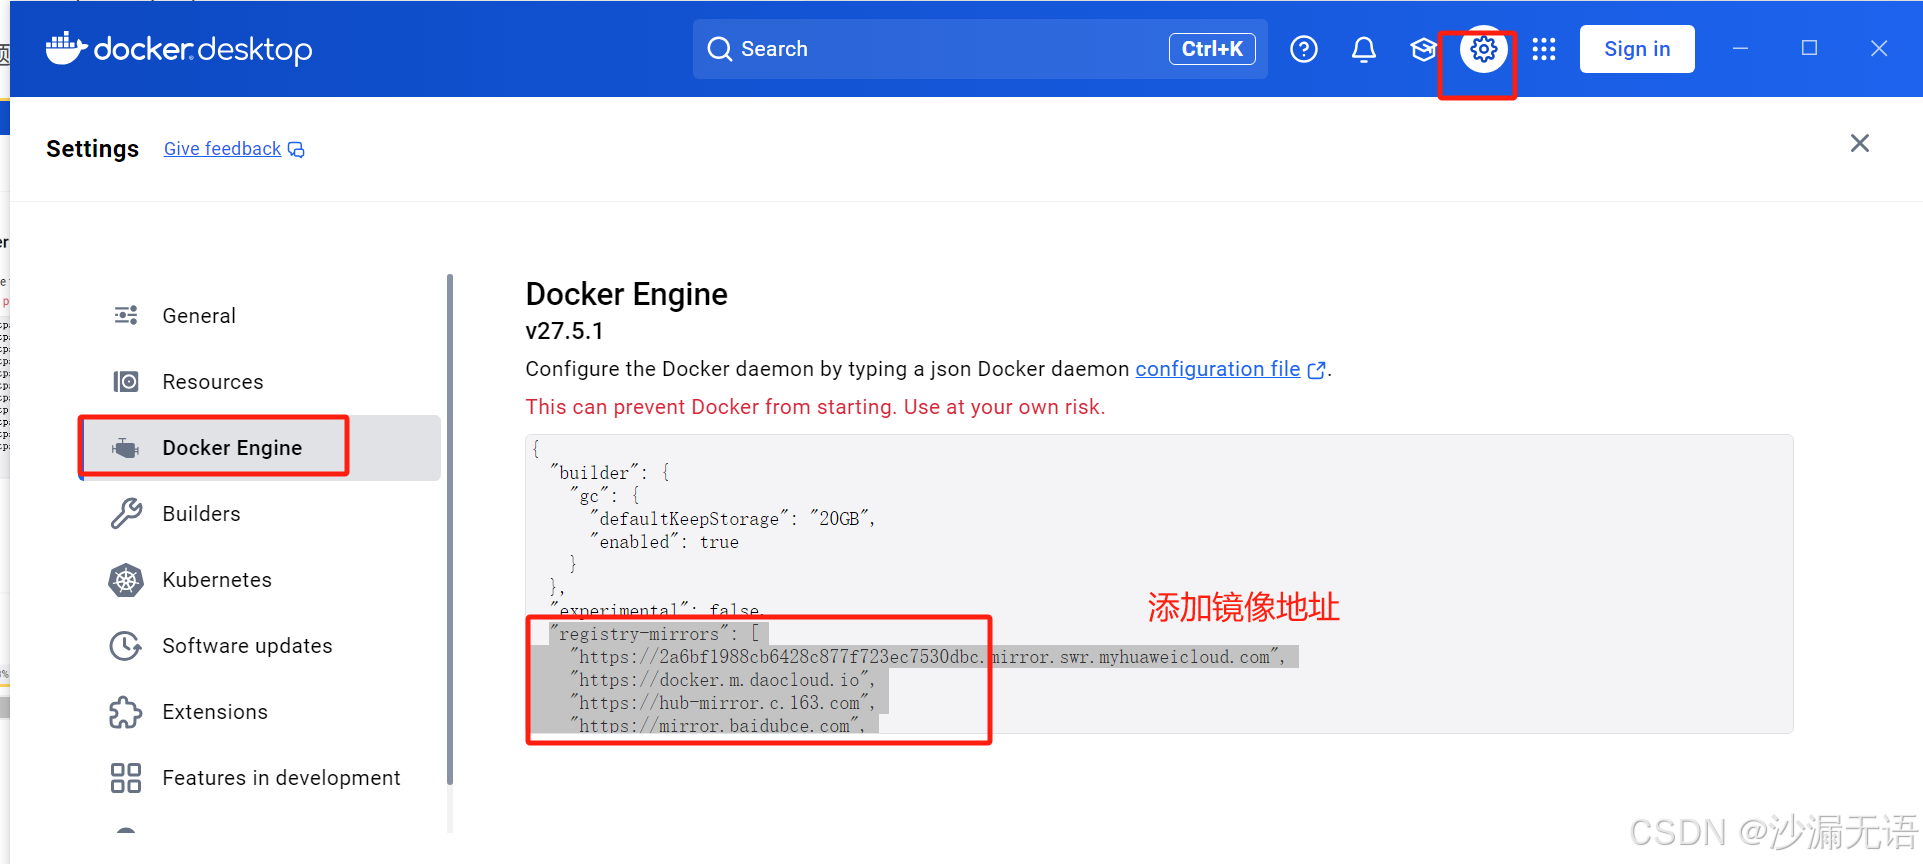This screenshot has width=1923, height=864.
Task: Click the "defaultKeepStorage": "20GB" line
Action: point(732,519)
